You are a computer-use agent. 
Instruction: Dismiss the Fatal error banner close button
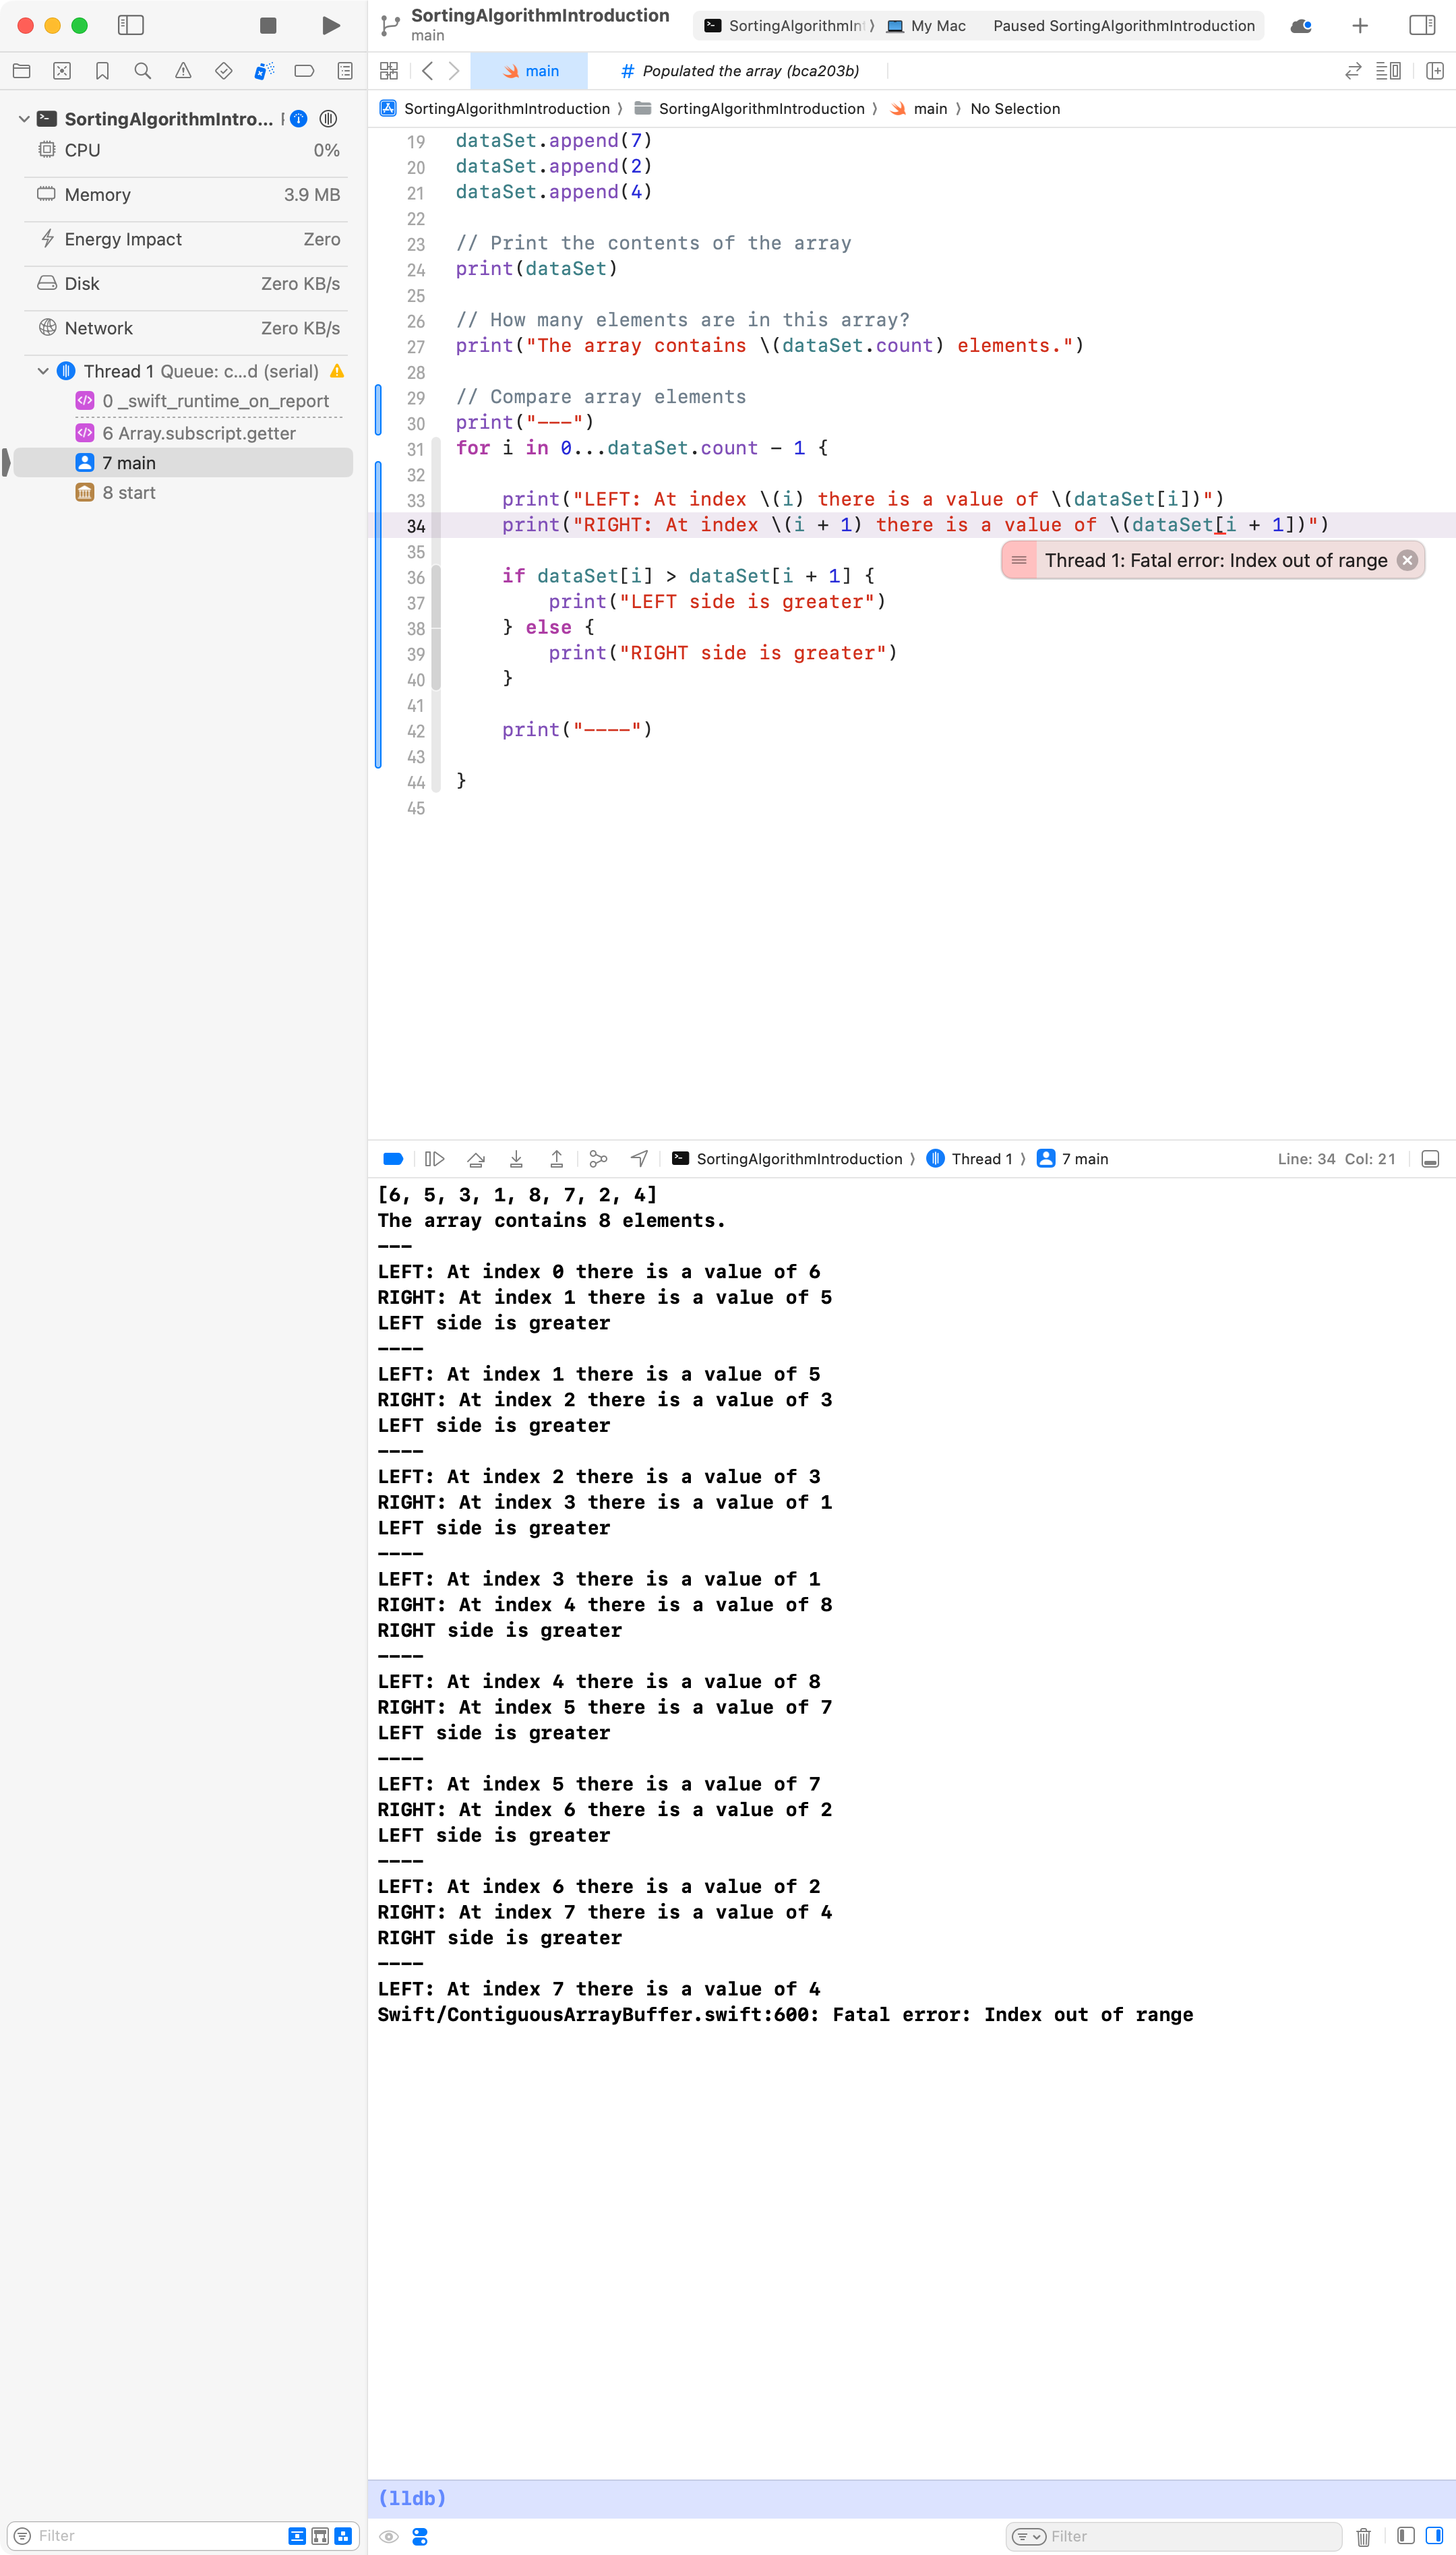(1406, 560)
